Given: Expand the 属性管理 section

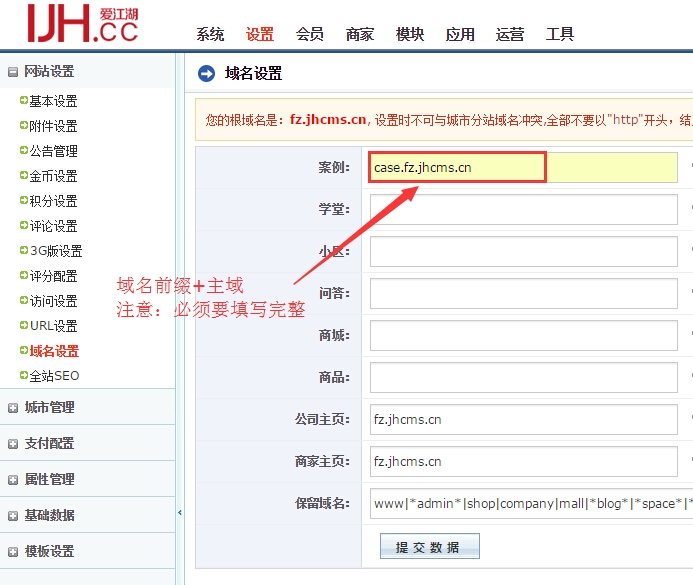Looking at the screenshot, I should 13,480.
